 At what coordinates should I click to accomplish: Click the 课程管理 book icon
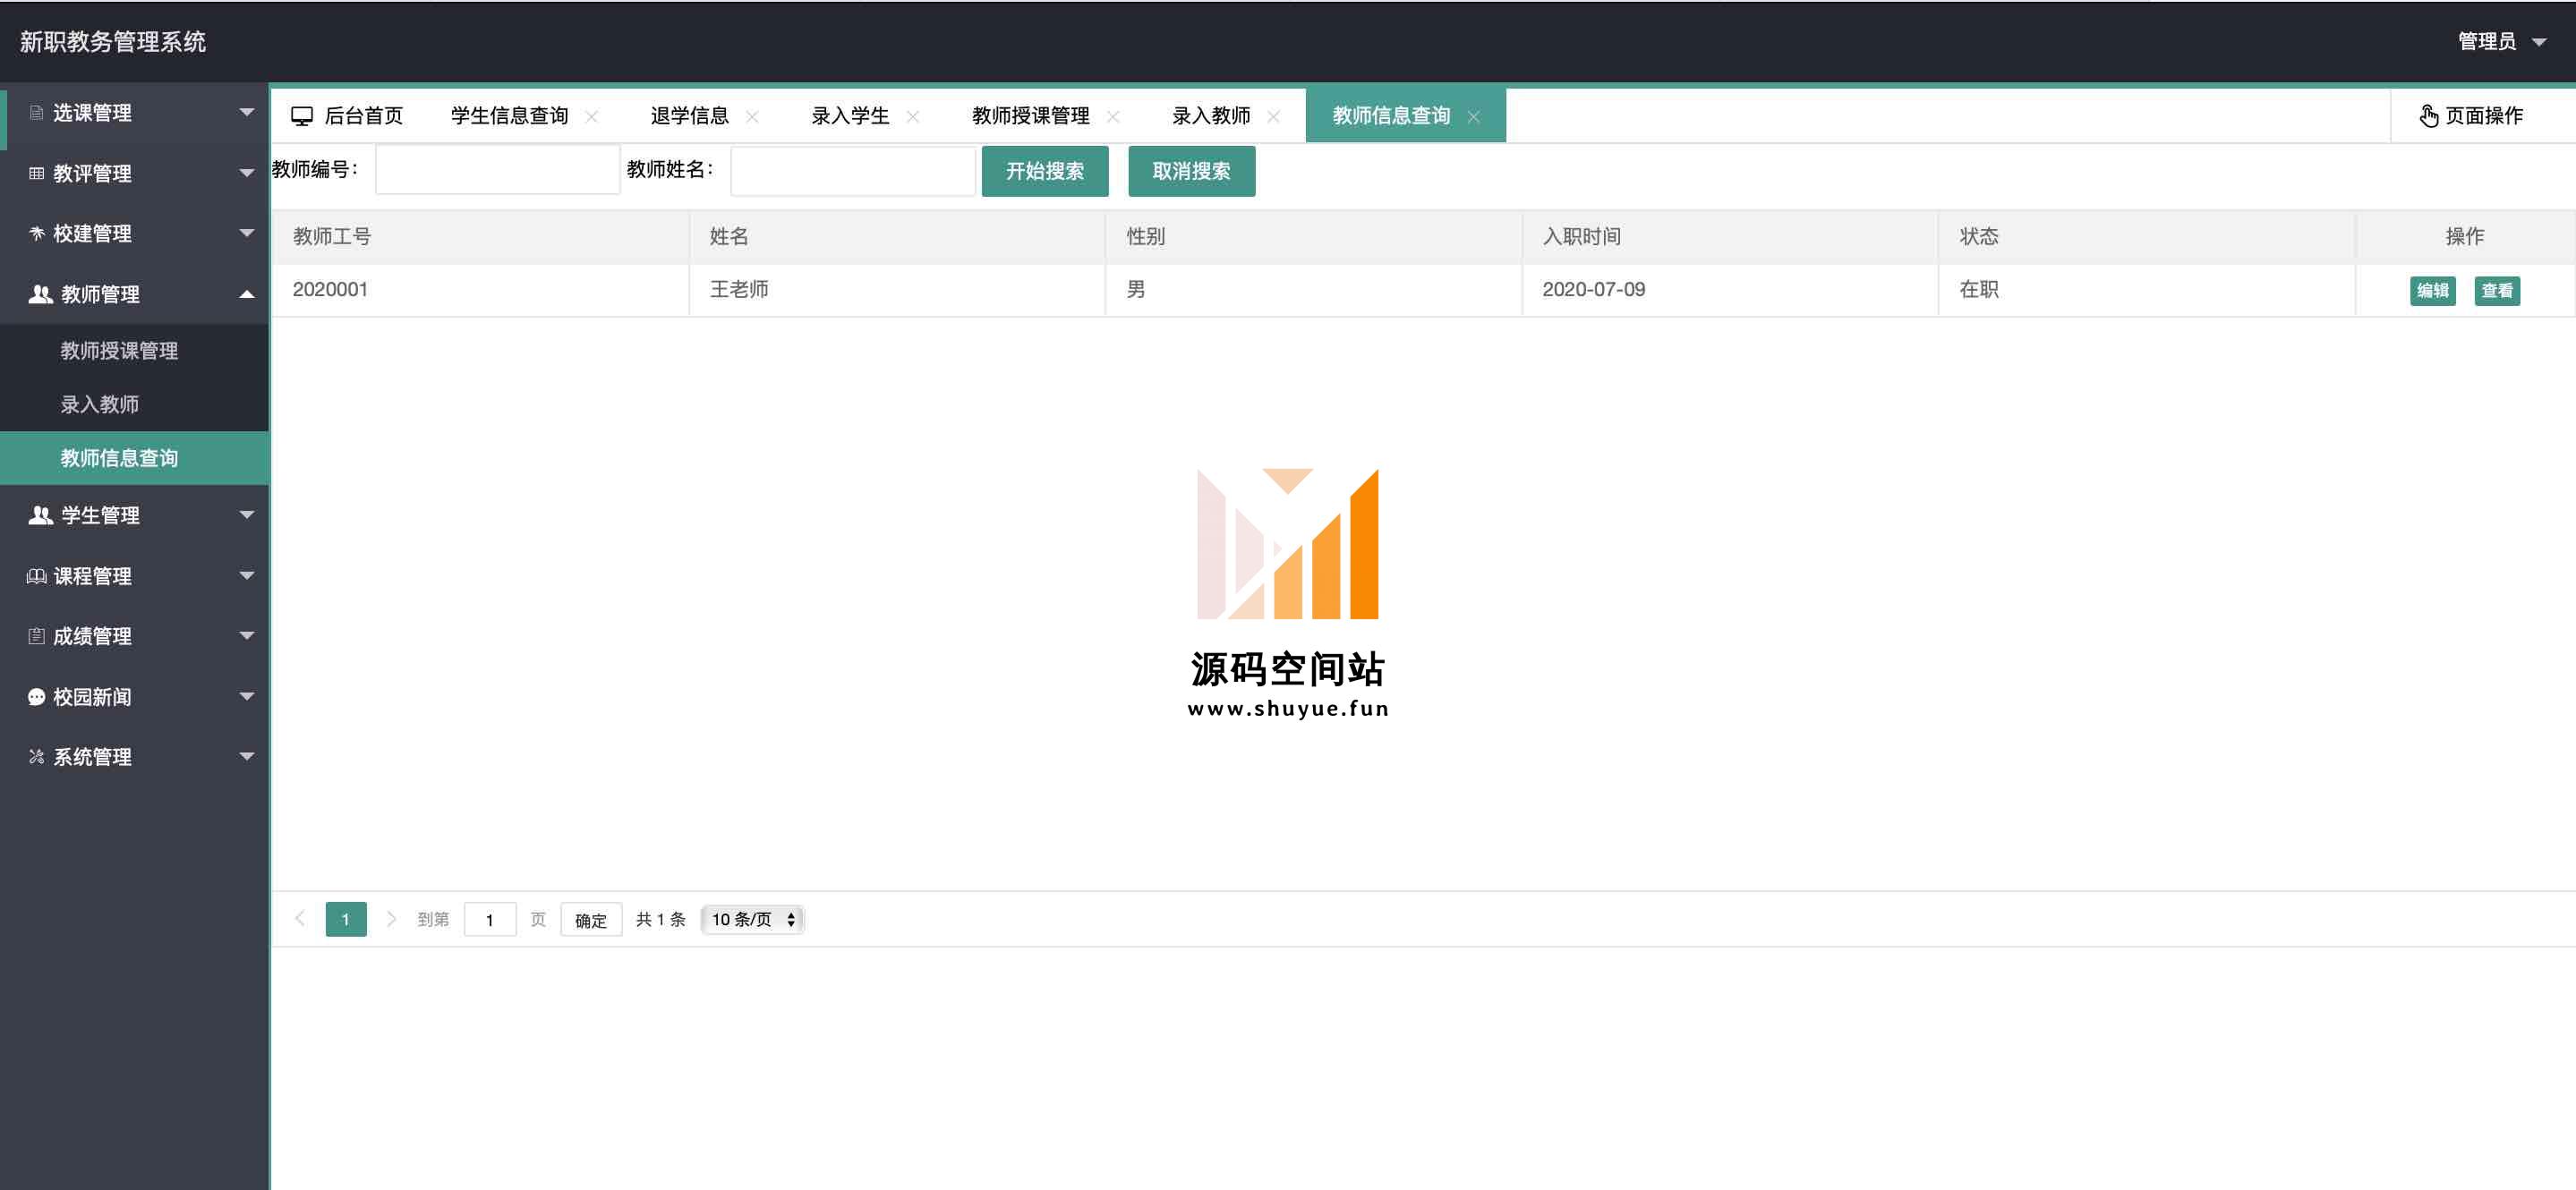[x=36, y=576]
